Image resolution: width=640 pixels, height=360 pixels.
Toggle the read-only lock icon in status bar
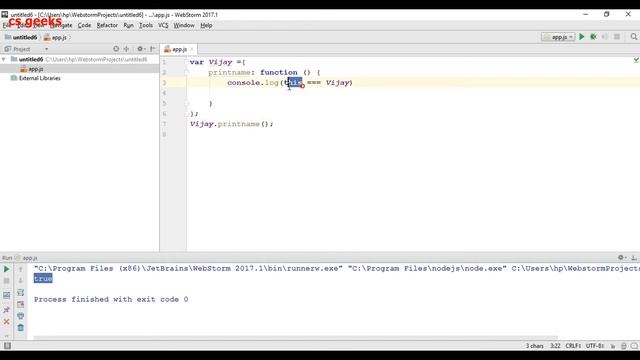(x=613, y=346)
